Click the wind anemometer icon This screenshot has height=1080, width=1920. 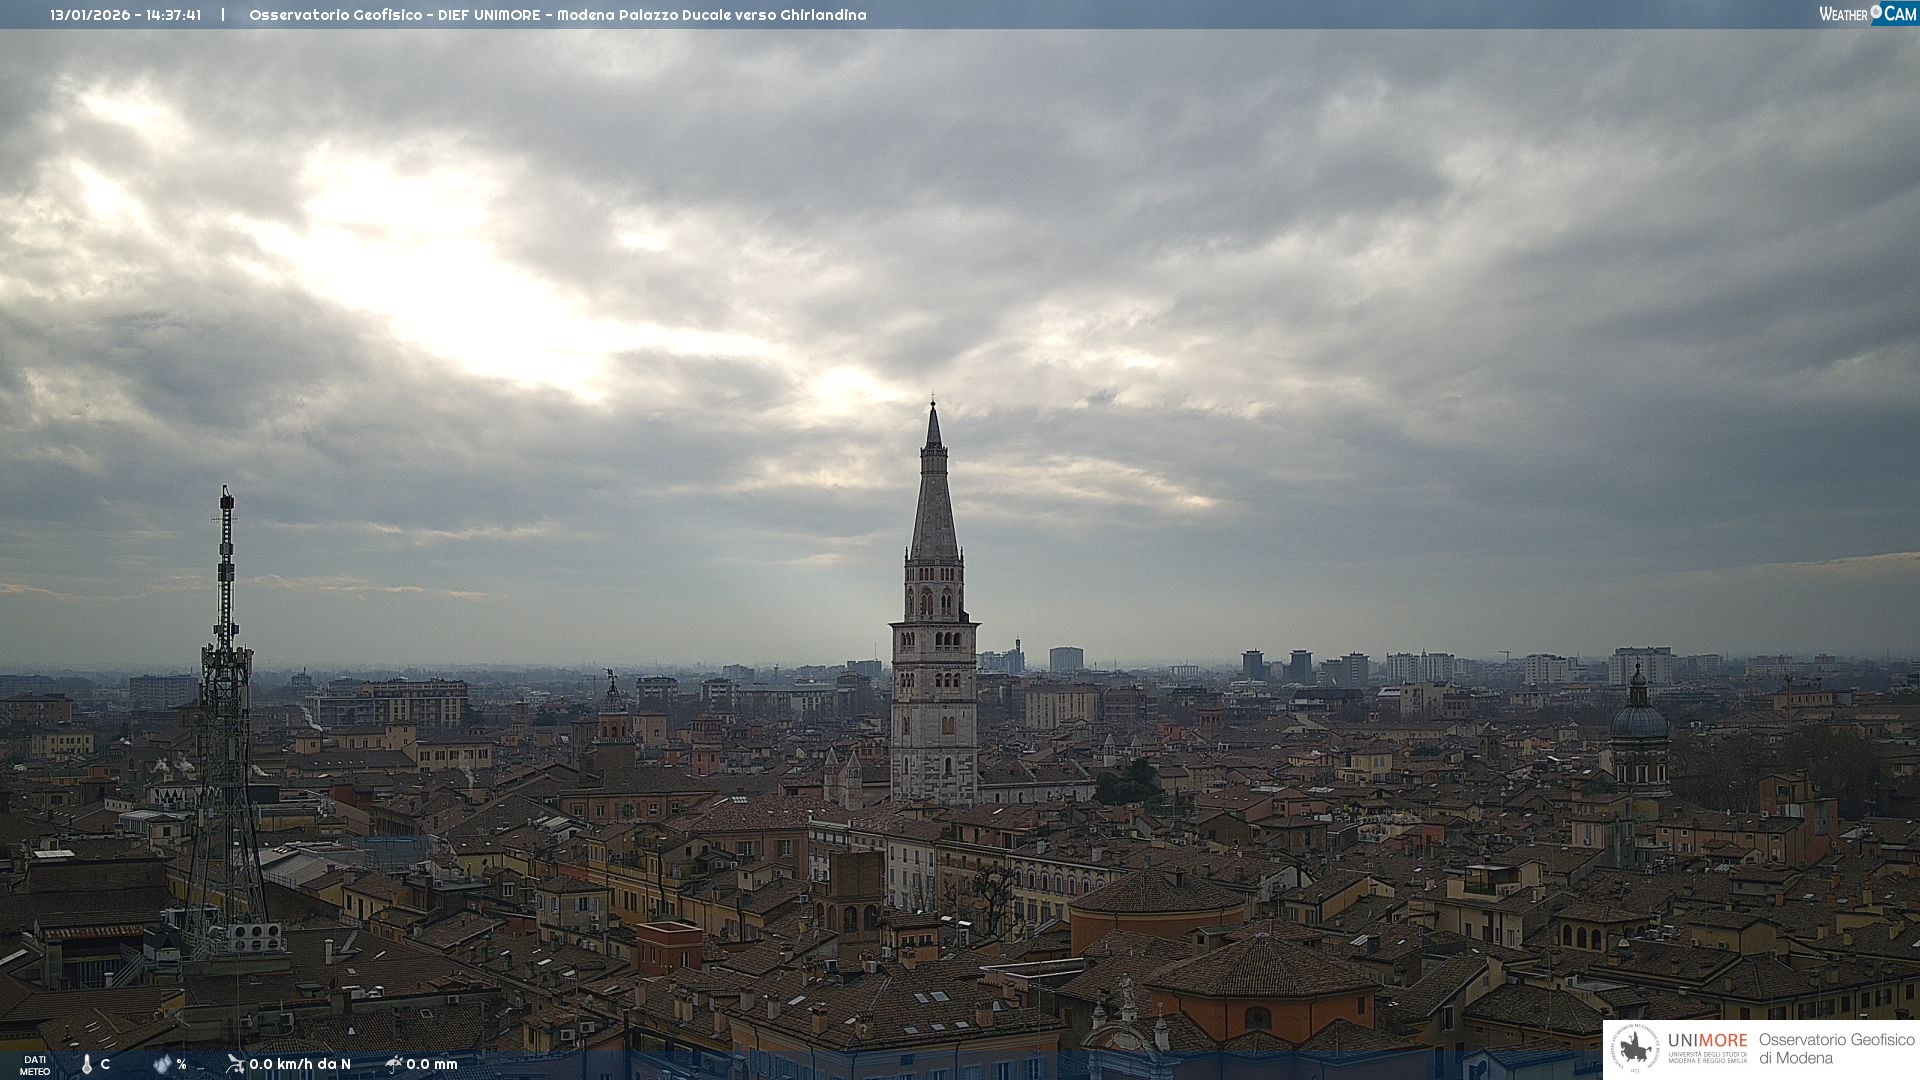tap(235, 1064)
